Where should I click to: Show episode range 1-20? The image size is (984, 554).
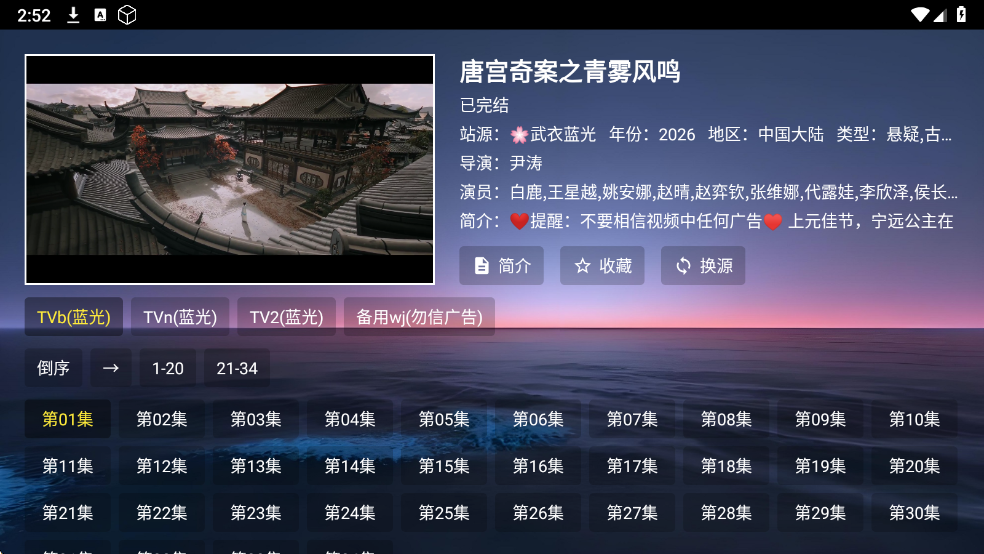pyautogui.click(x=168, y=368)
